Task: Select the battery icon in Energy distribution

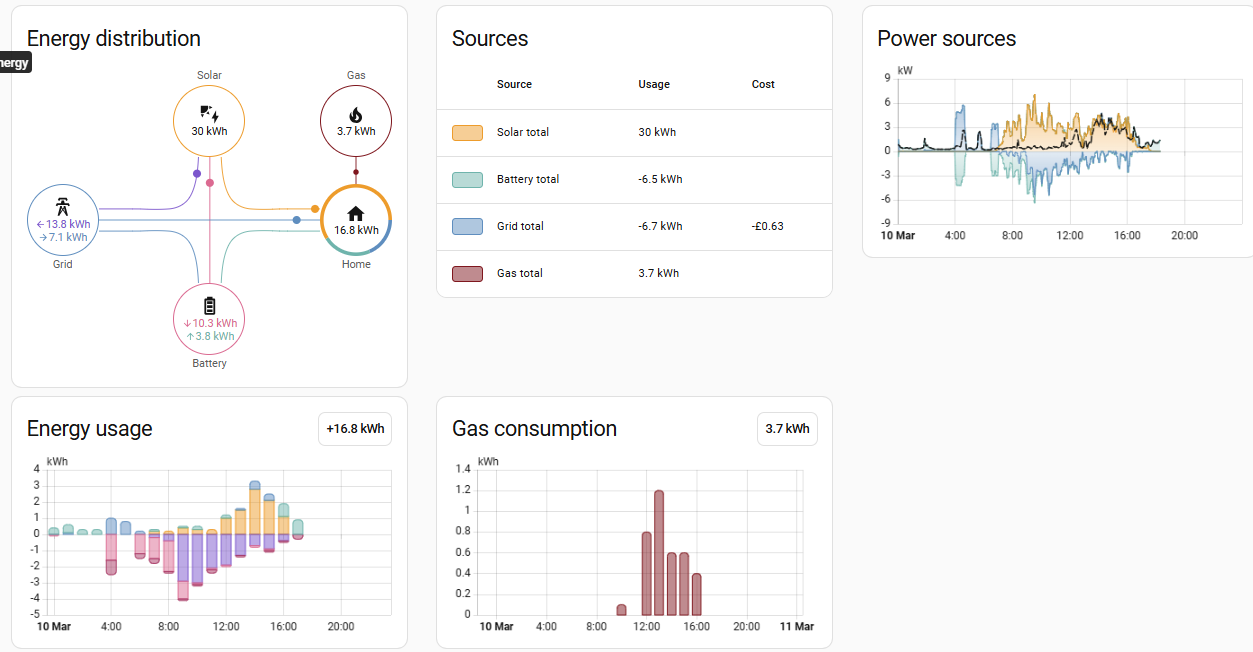Action: click(x=209, y=305)
